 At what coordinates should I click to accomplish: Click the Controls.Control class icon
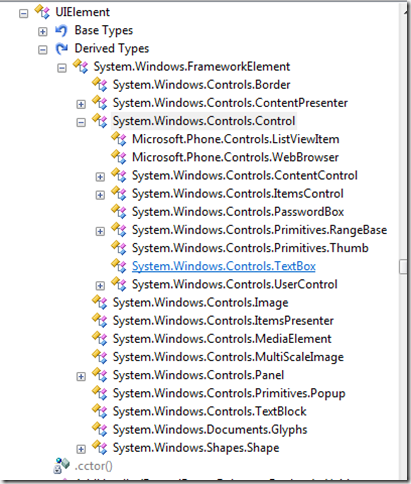tap(100, 121)
